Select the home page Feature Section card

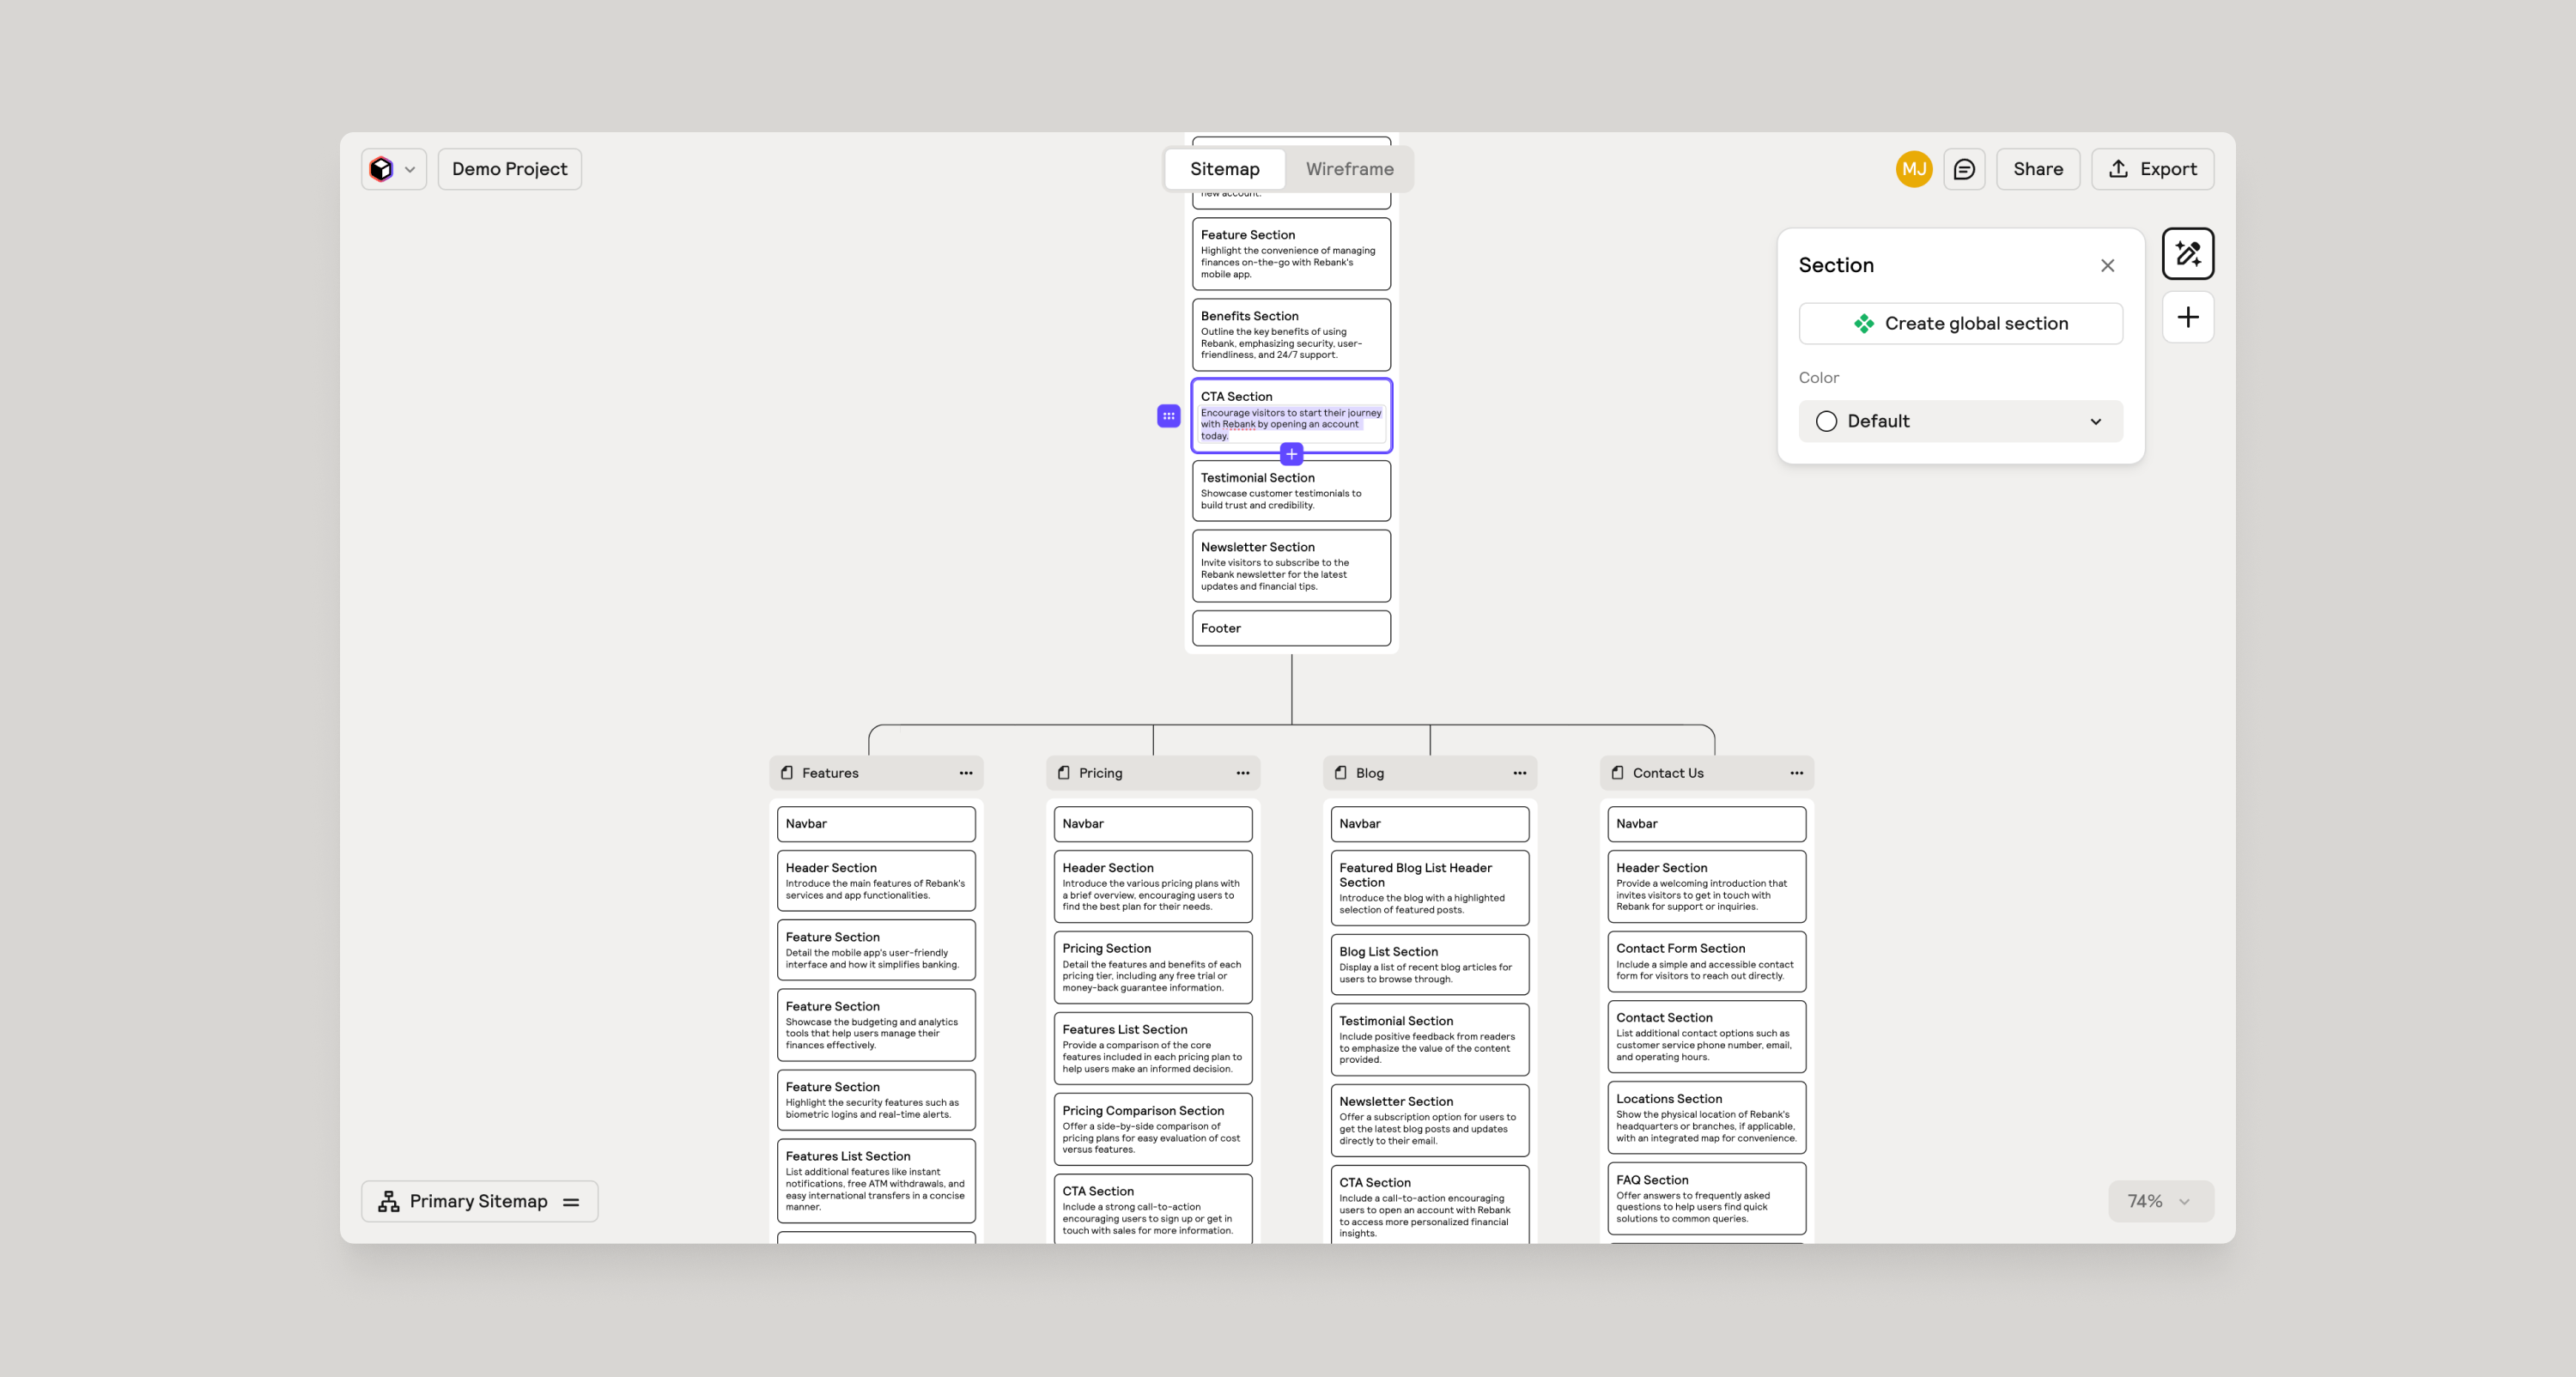[1291, 254]
